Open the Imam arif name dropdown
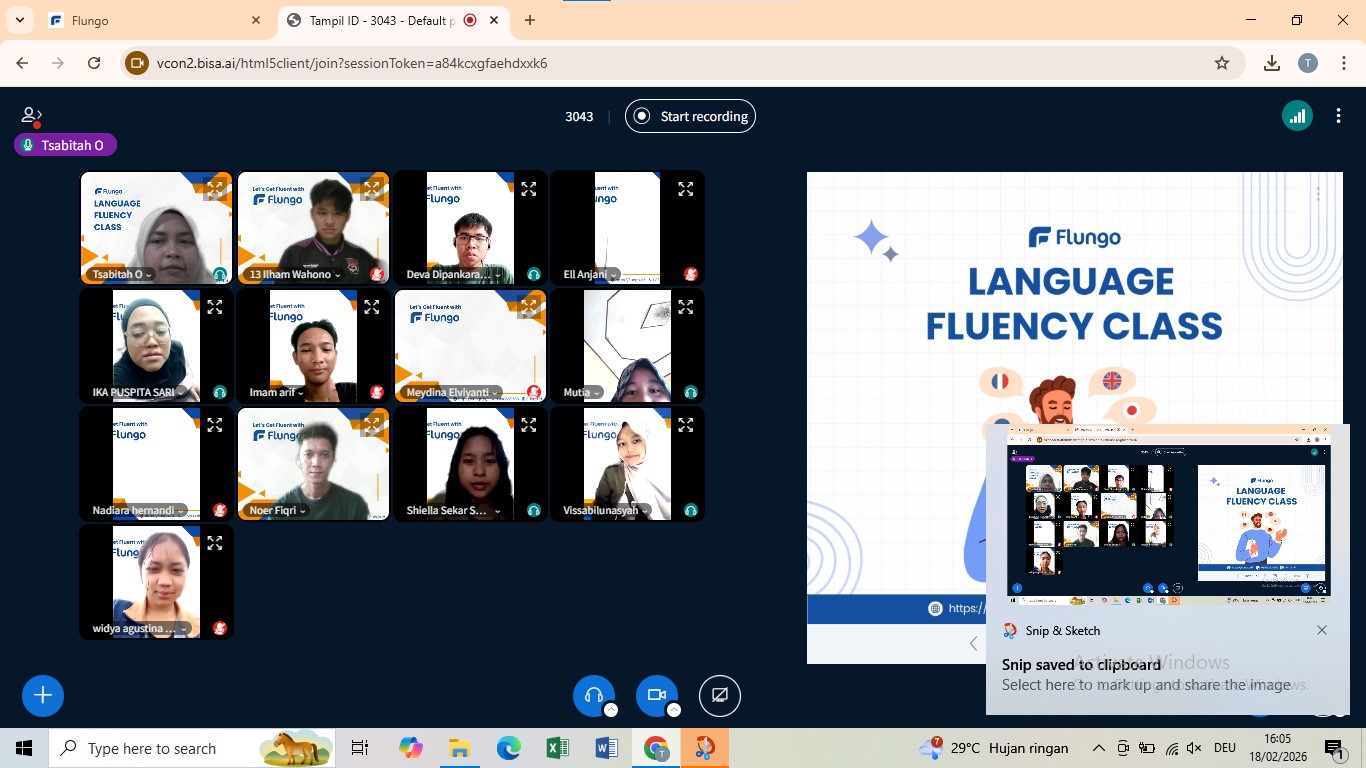The width and height of the screenshot is (1366, 768). pos(275,392)
